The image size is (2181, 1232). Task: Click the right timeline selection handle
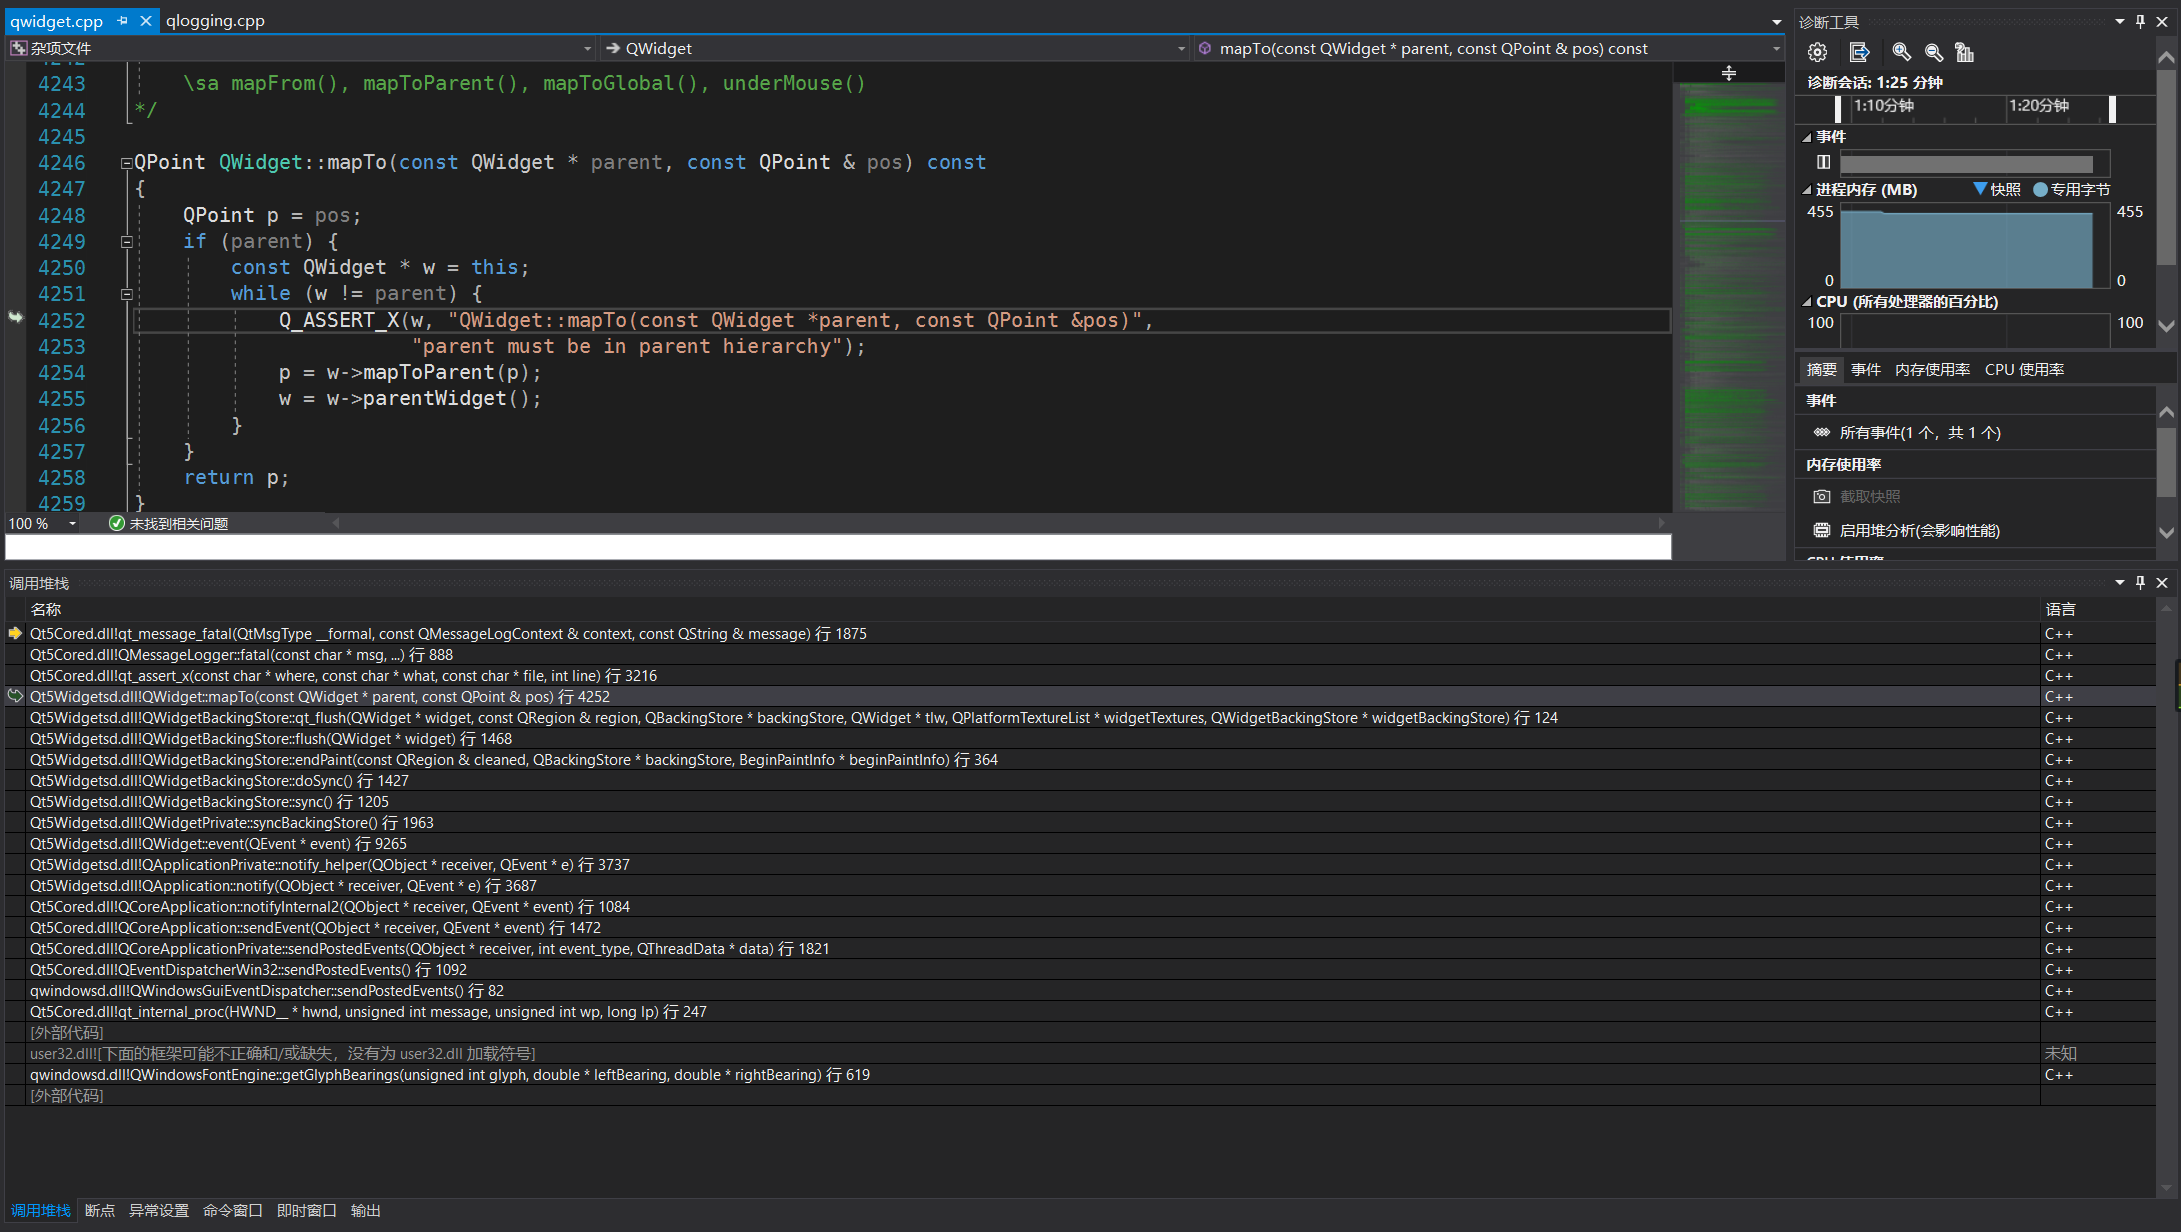pyautogui.click(x=2112, y=108)
